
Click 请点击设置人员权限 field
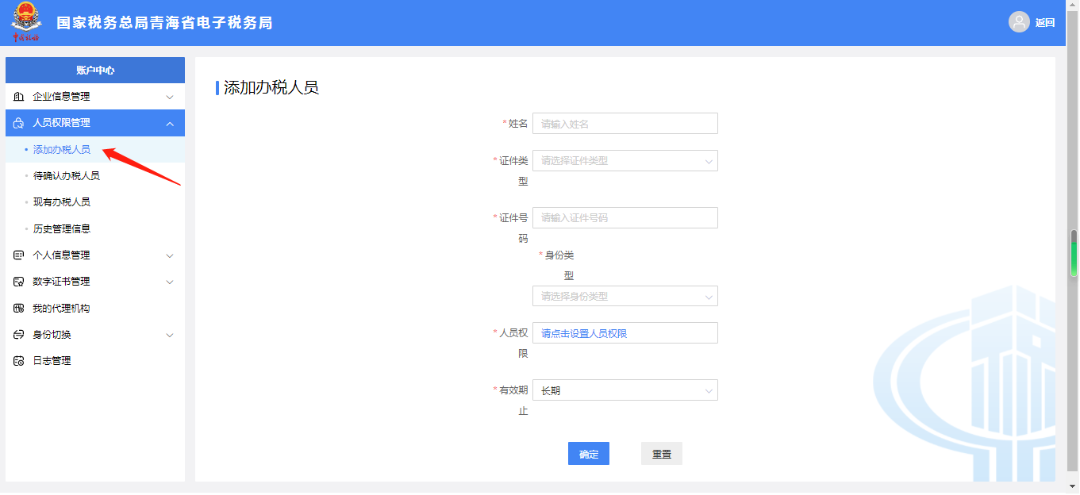[x=625, y=334]
